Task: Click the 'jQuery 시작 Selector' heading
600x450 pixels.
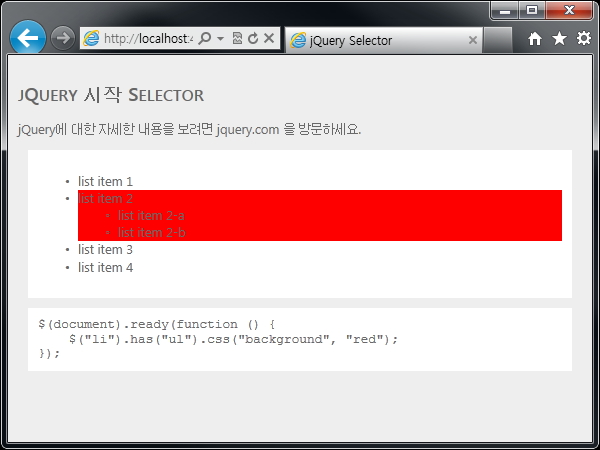Action: (x=111, y=95)
